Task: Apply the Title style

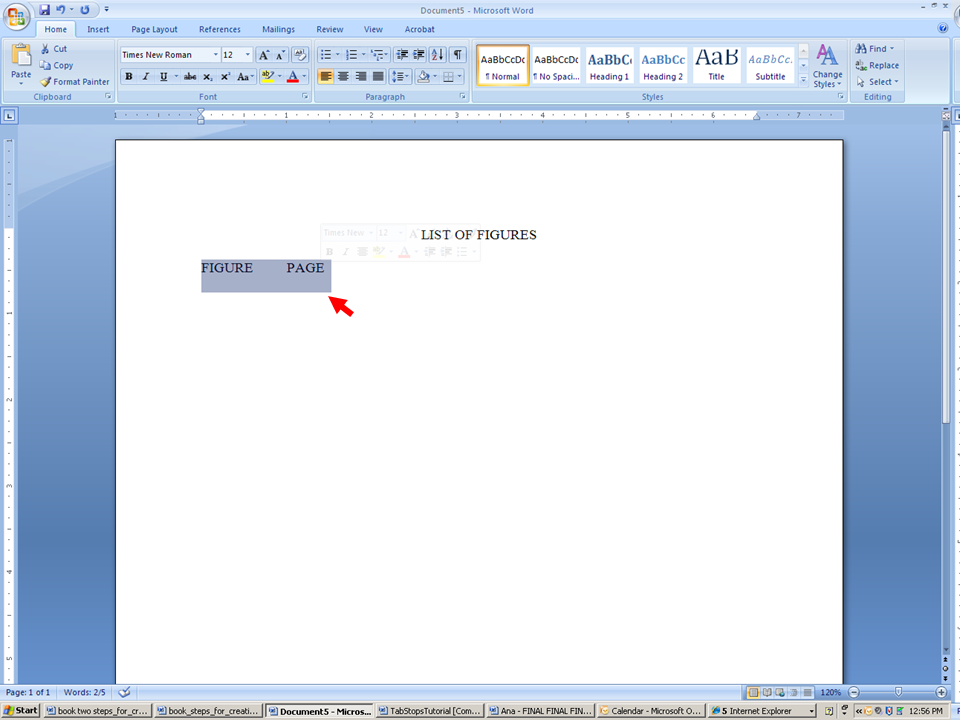Action: 716,66
